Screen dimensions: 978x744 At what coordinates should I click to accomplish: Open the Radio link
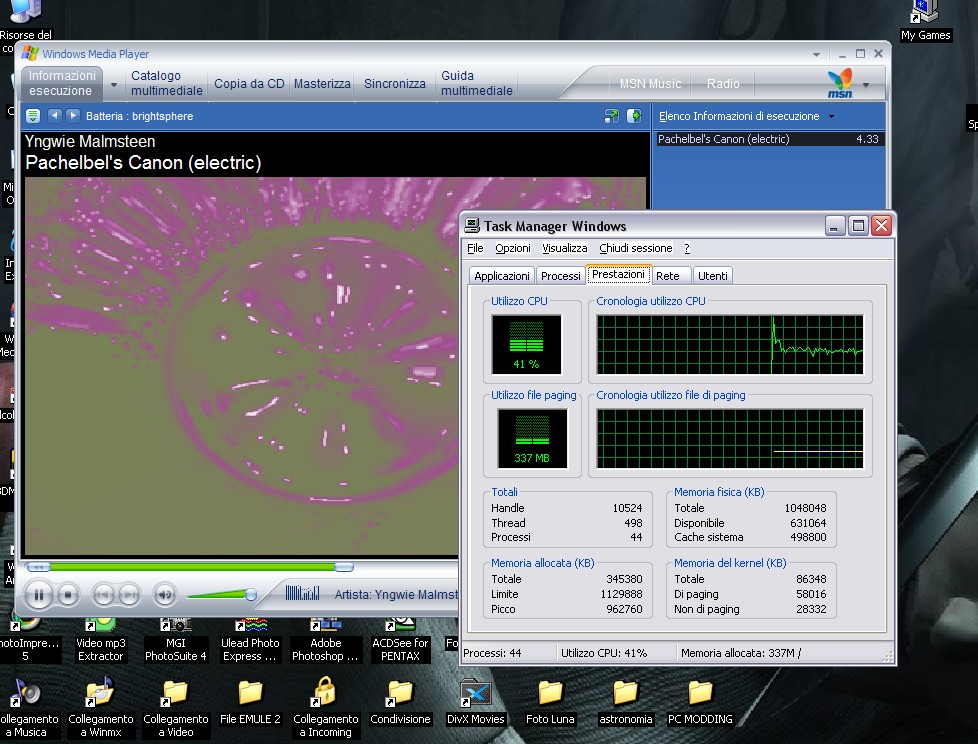(x=723, y=84)
